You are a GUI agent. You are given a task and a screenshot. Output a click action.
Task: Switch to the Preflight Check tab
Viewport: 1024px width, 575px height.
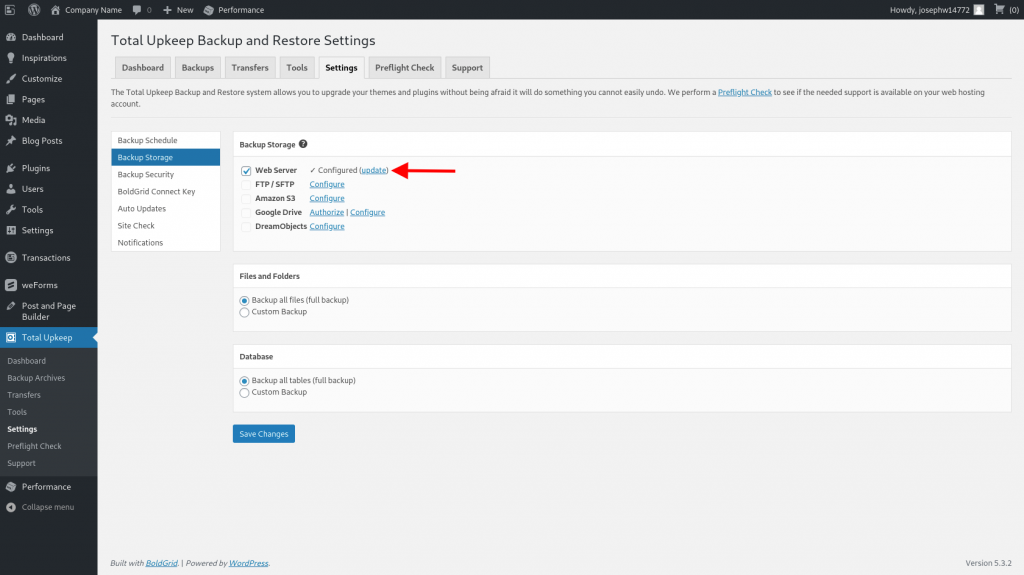point(404,67)
